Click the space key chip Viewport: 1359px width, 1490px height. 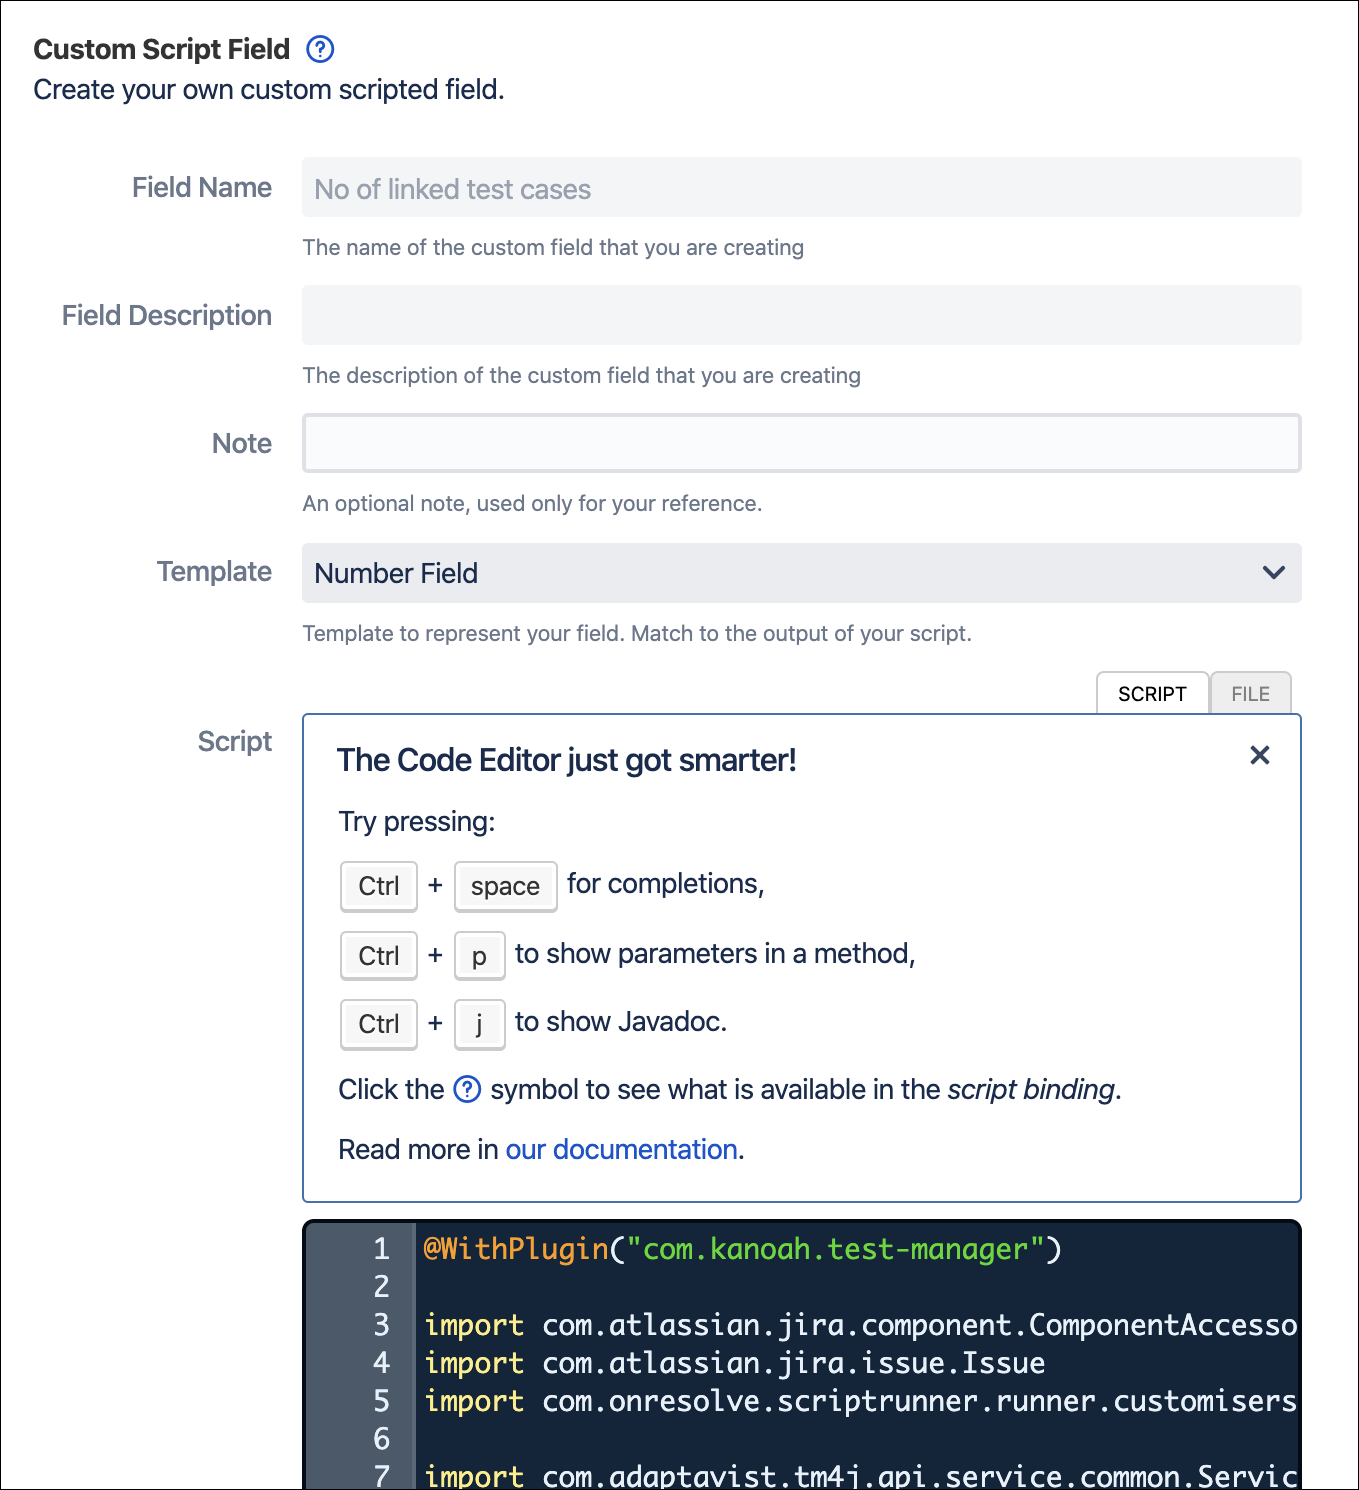505,886
